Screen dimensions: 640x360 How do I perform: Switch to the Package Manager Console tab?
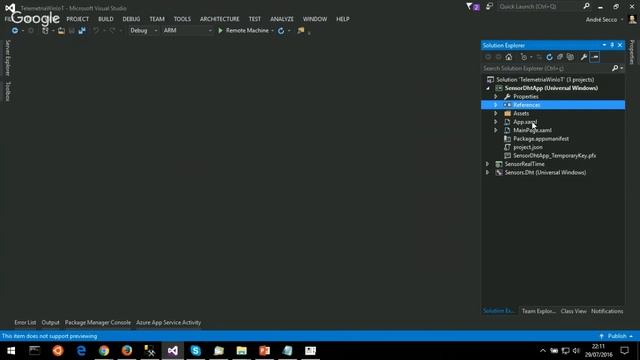click(98, 322)
